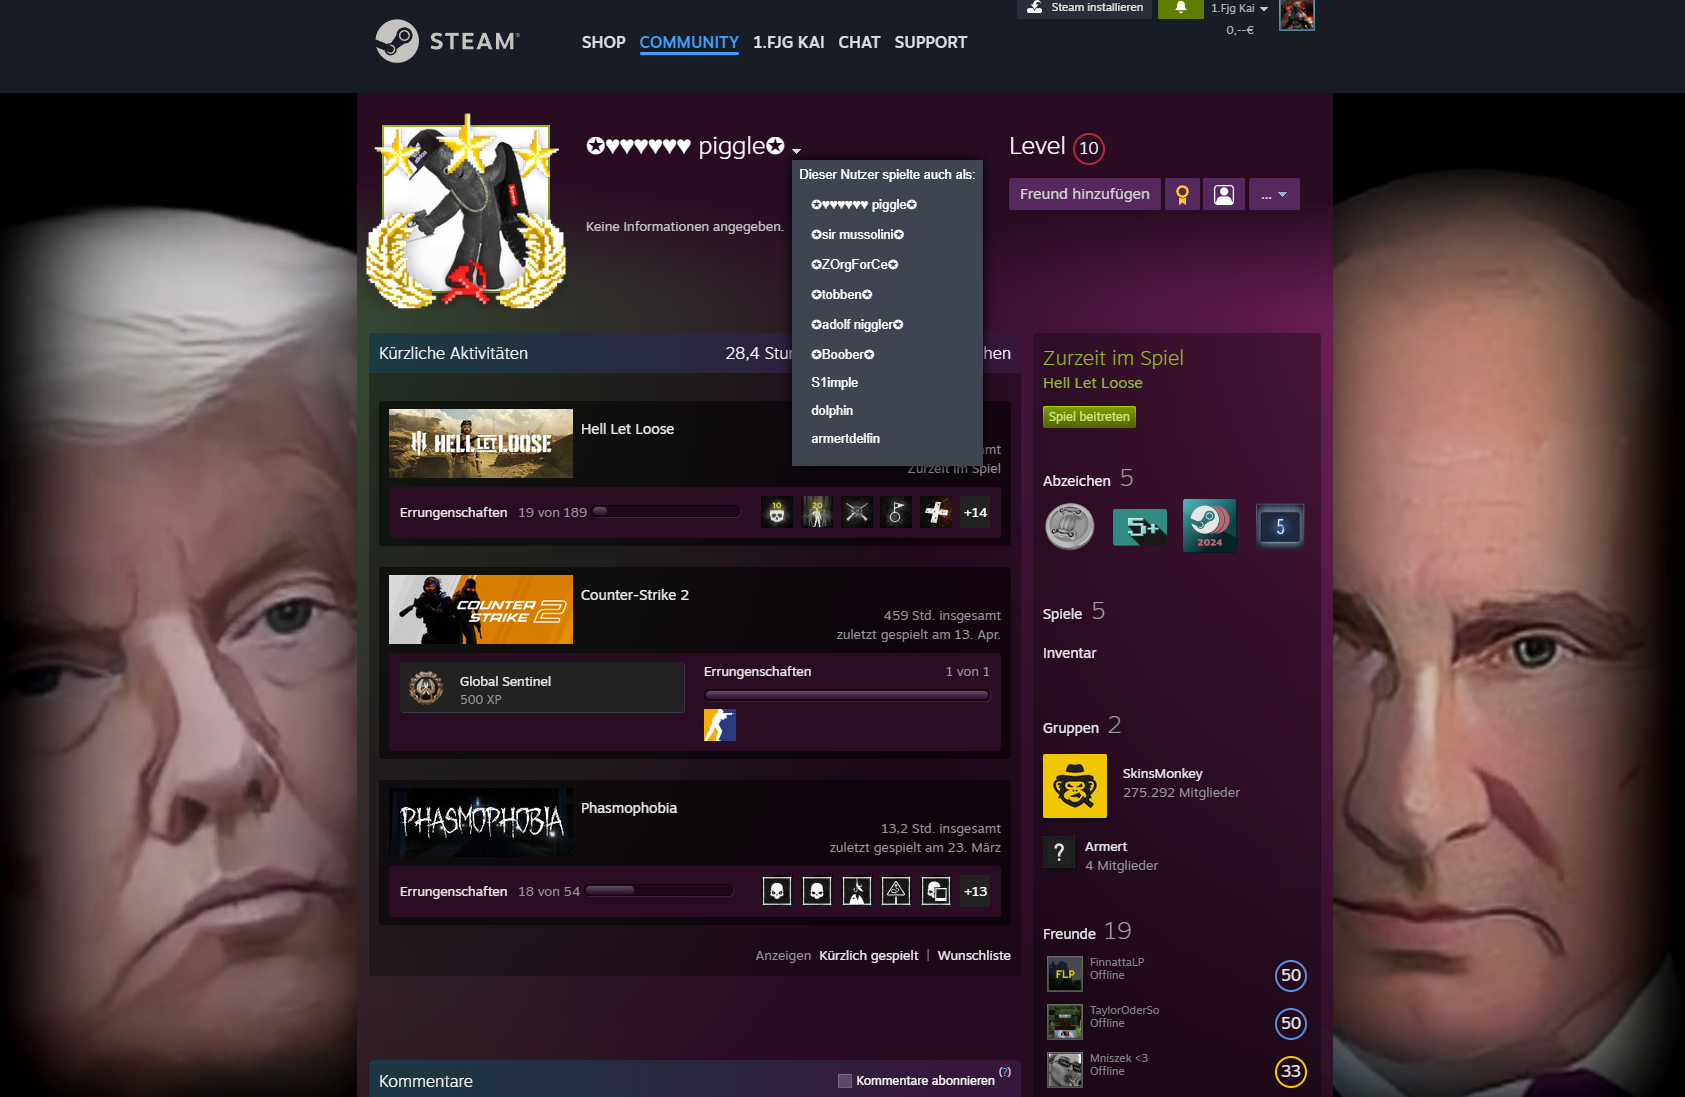Viewport: 1685px width, 1097px height.
Task: Open the Phasmophobia game thumbnail
Action: (480, 822)
